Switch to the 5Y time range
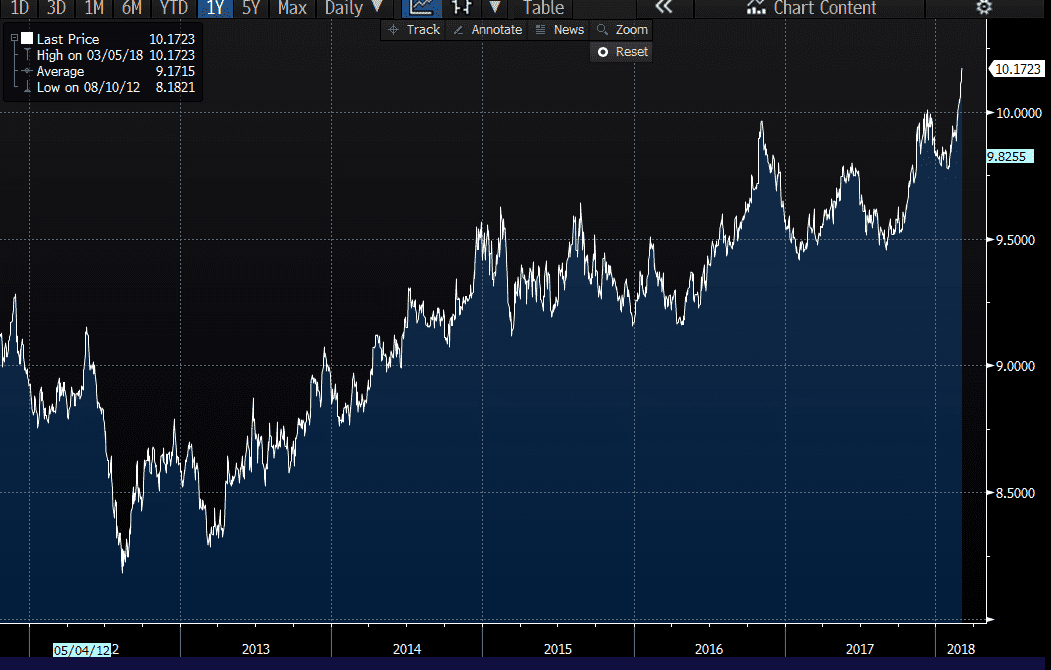This screenshot has height=670, width=1051. pos(251,8)
